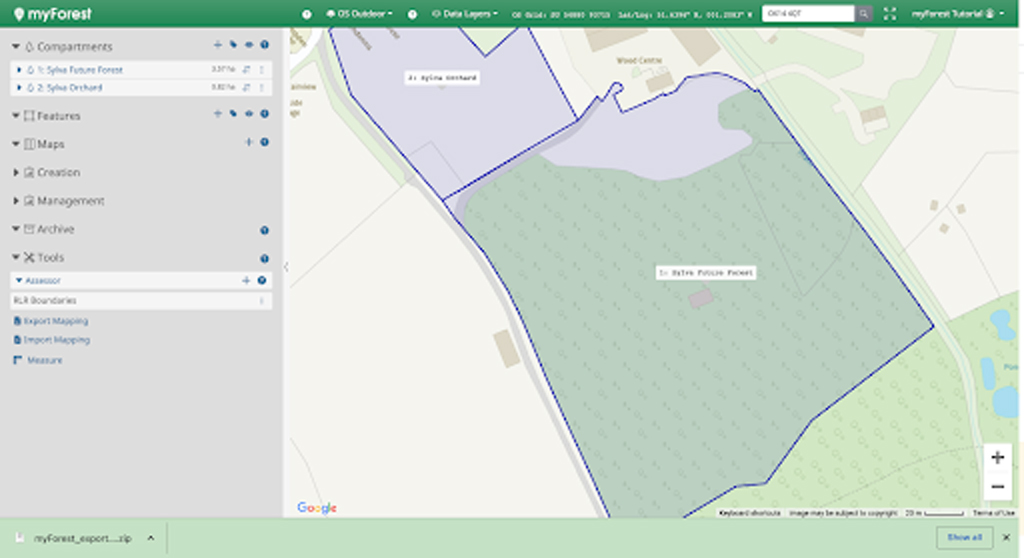Click the postcode search input field
The width and height of the screenshot is (1024, 558).
point(808,14)
